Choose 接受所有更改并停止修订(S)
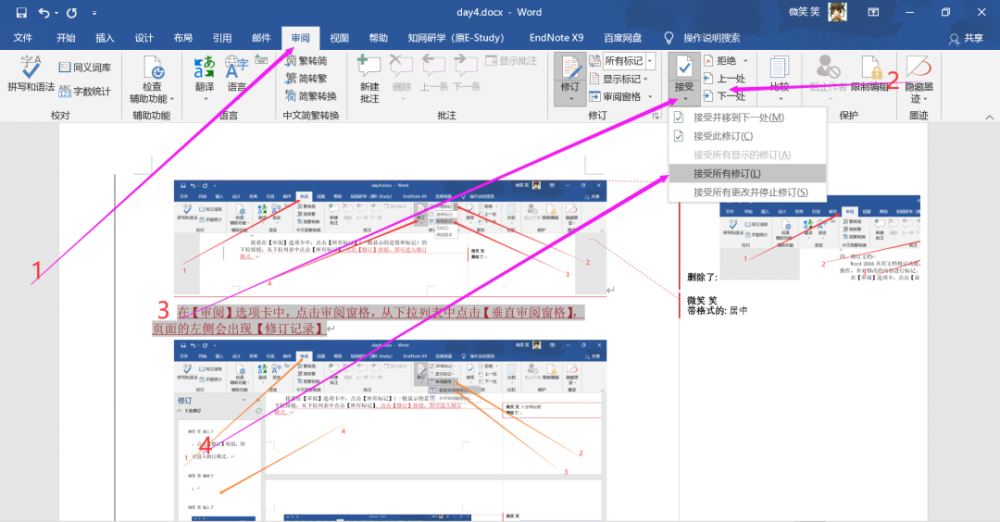The image size is (1000, 522). point(747,192)
